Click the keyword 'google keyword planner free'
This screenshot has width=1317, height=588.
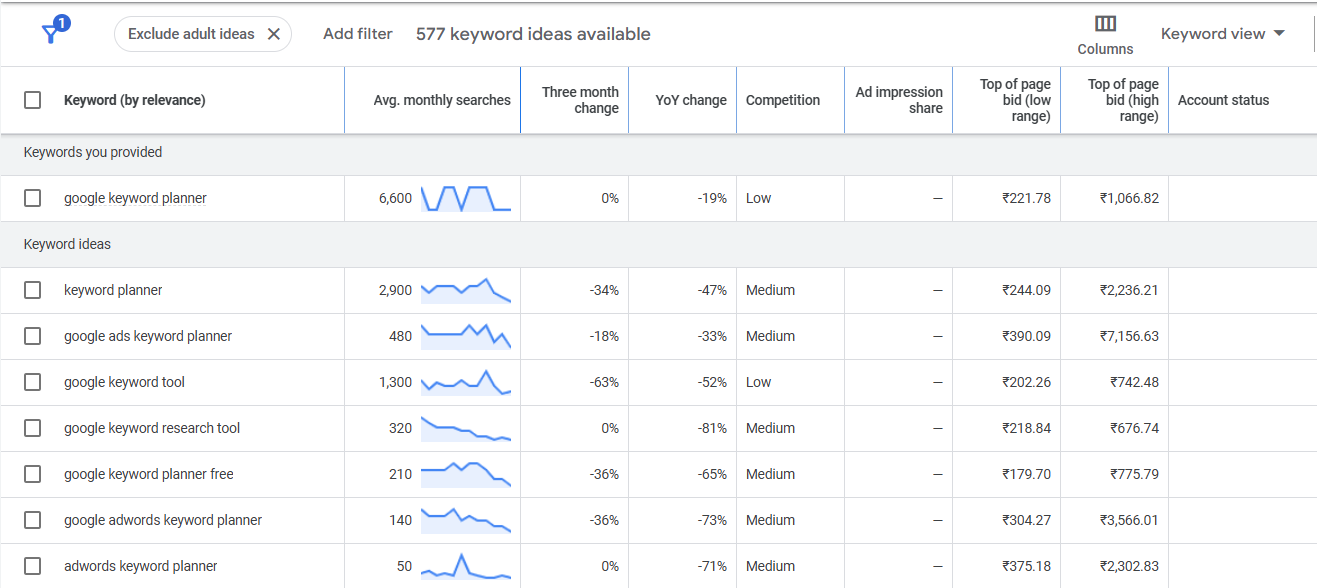[x=149, y=474]
